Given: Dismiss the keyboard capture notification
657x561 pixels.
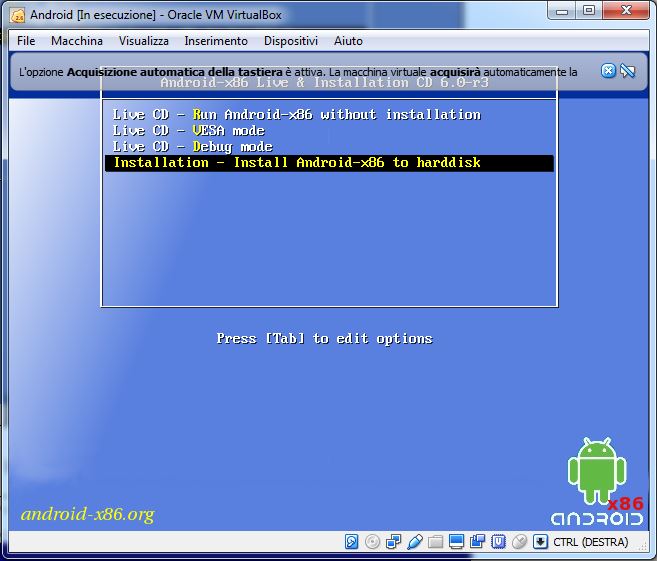Looking at the screenshot, I should [608, 71].
